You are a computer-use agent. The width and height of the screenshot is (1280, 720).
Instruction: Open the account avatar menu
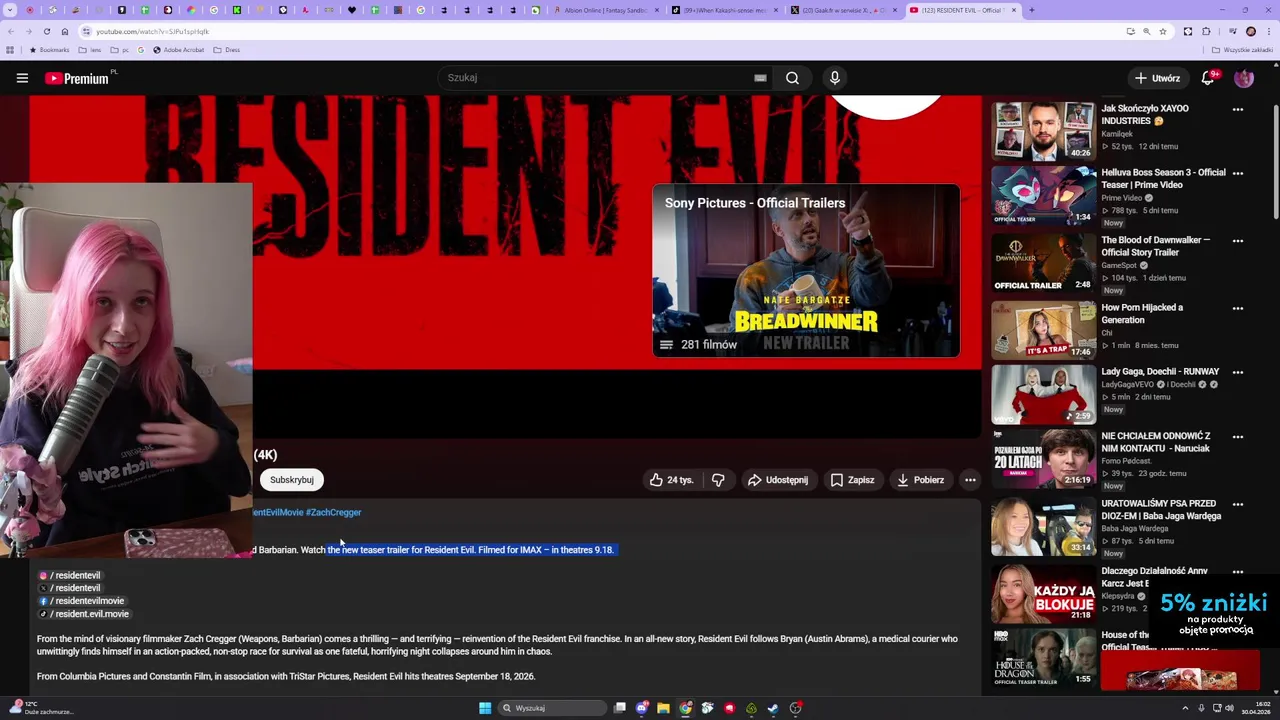[1244, 78]
